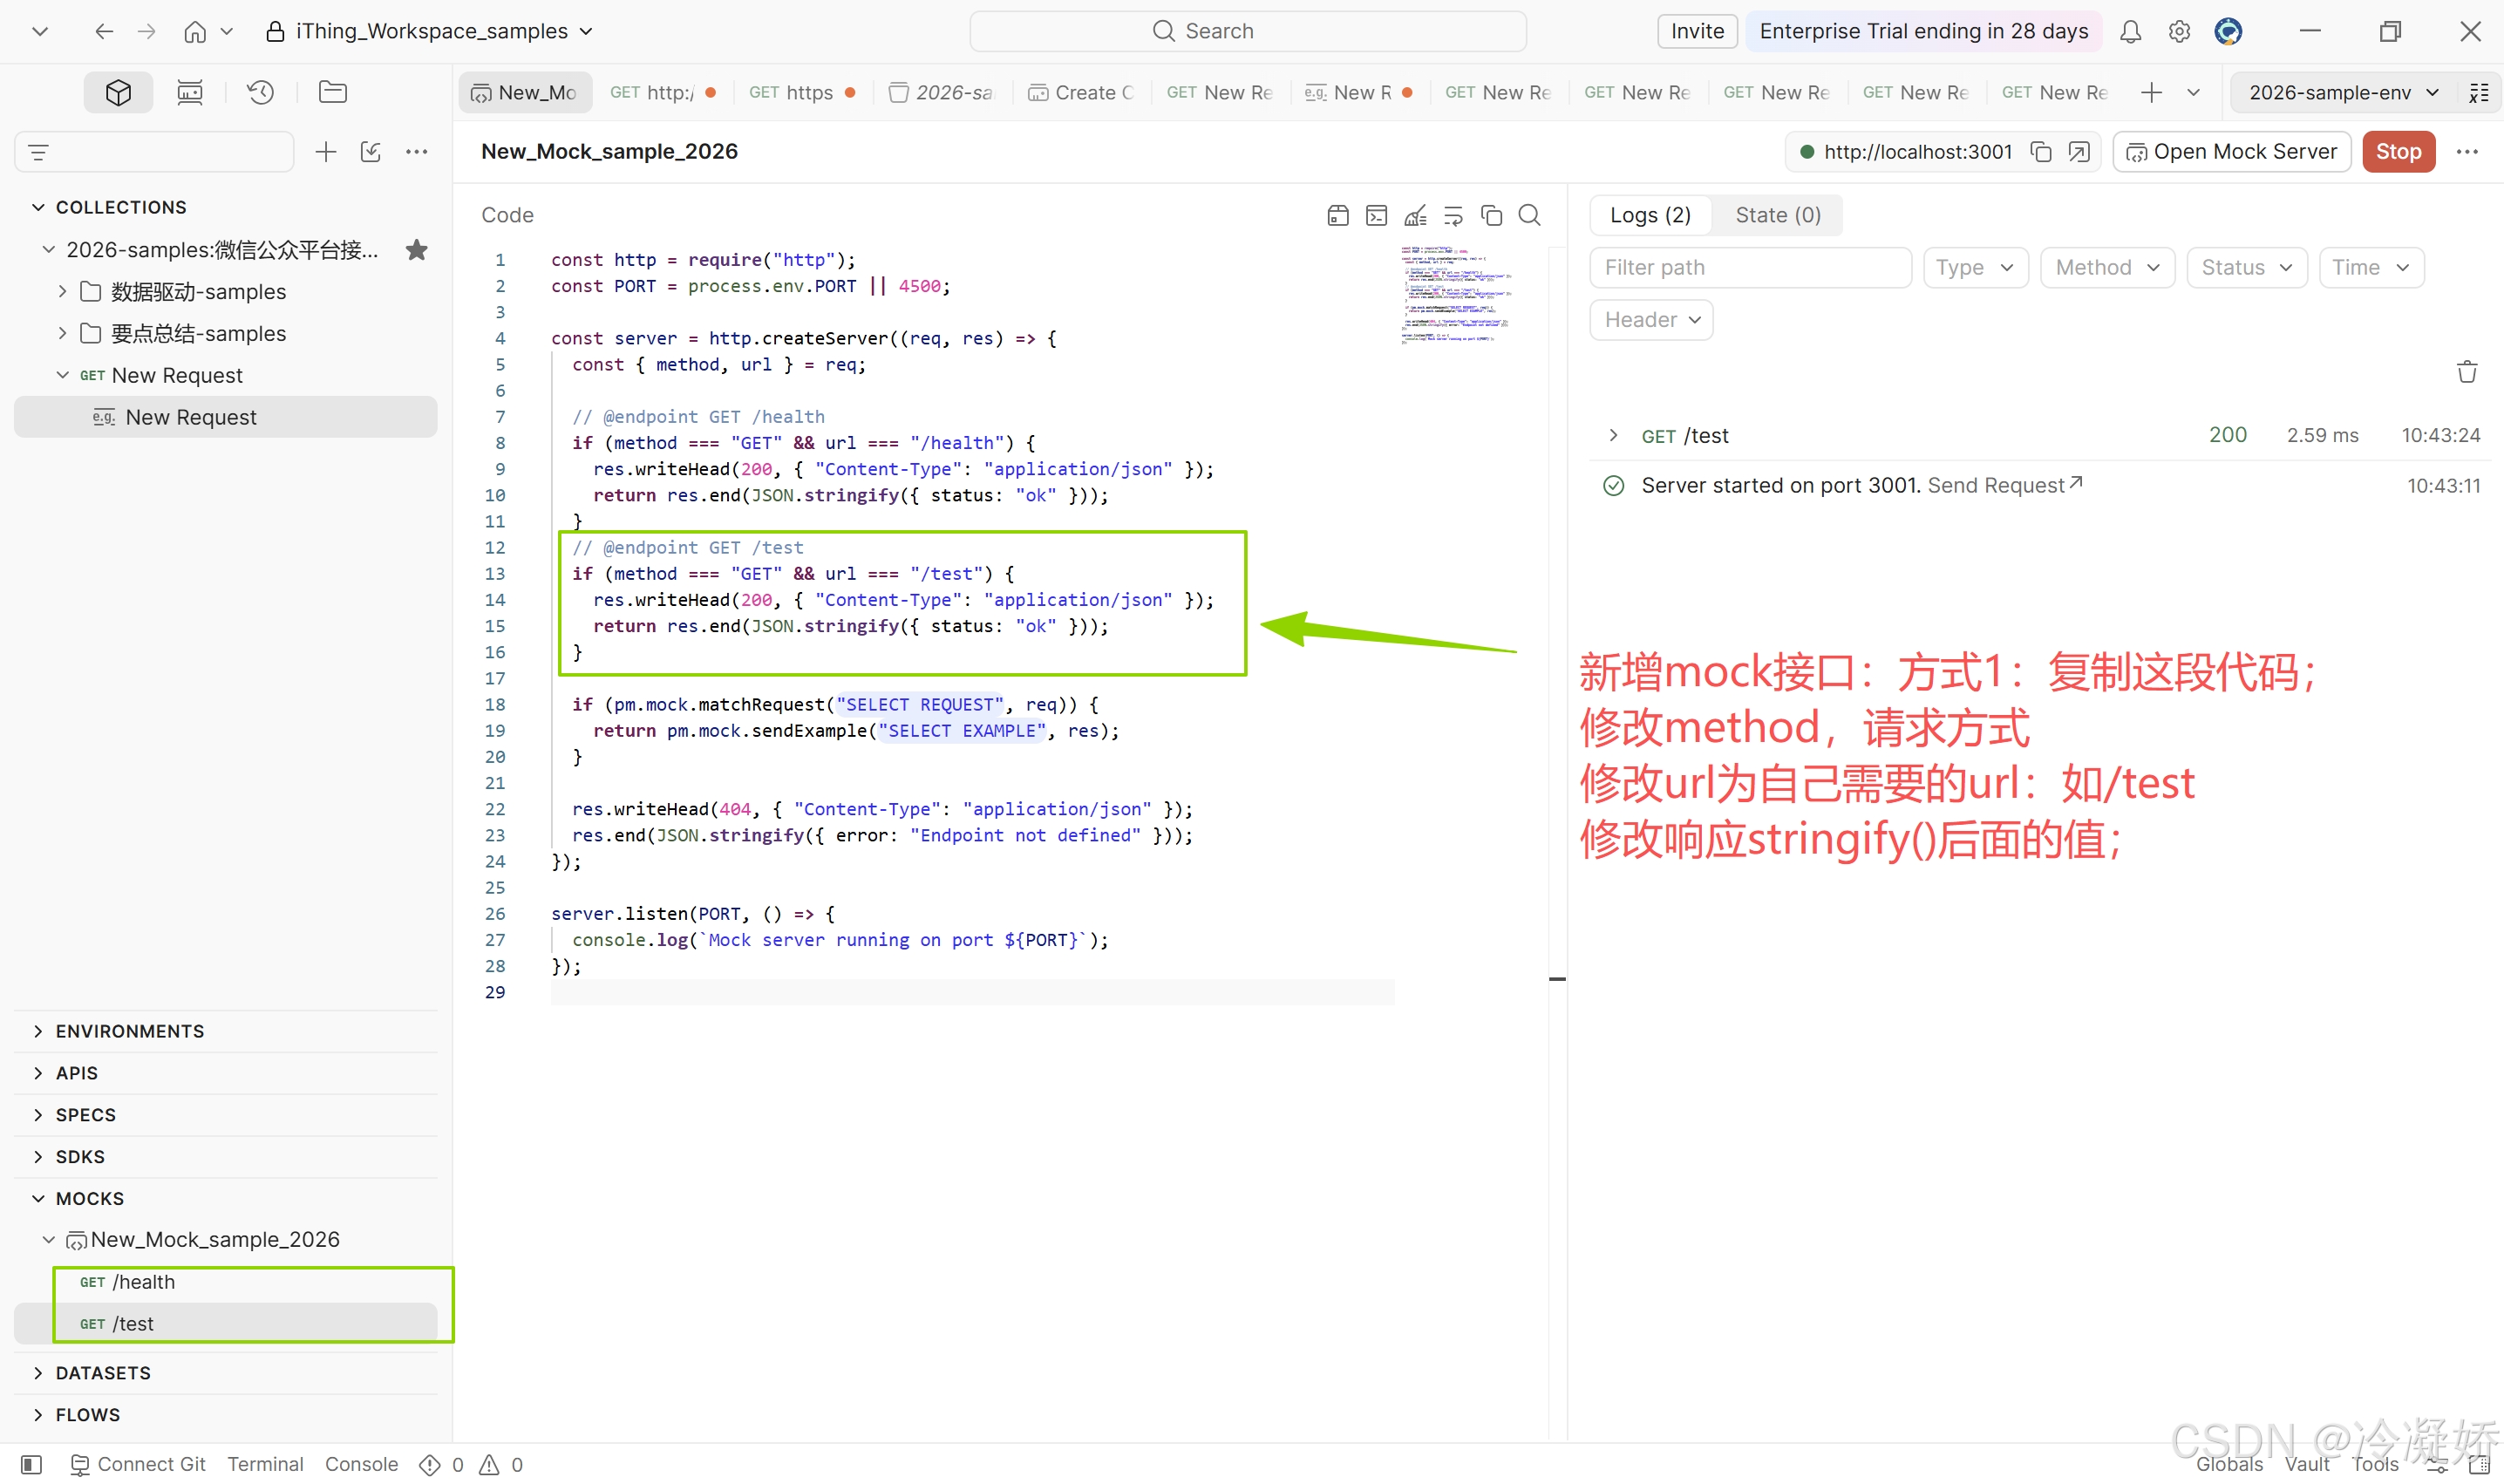The image size is (2504, 1484).
Task: Select the 2026-sa environment tab
Action: pyautogui.click(x=941, y=93)
